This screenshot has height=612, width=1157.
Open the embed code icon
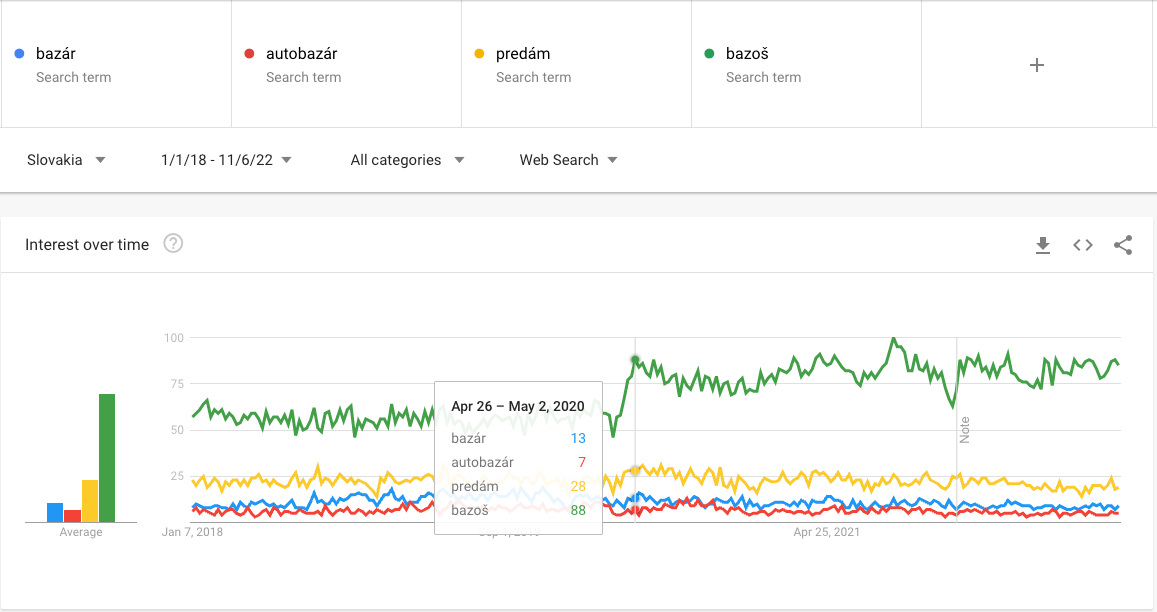[1082, 245]
